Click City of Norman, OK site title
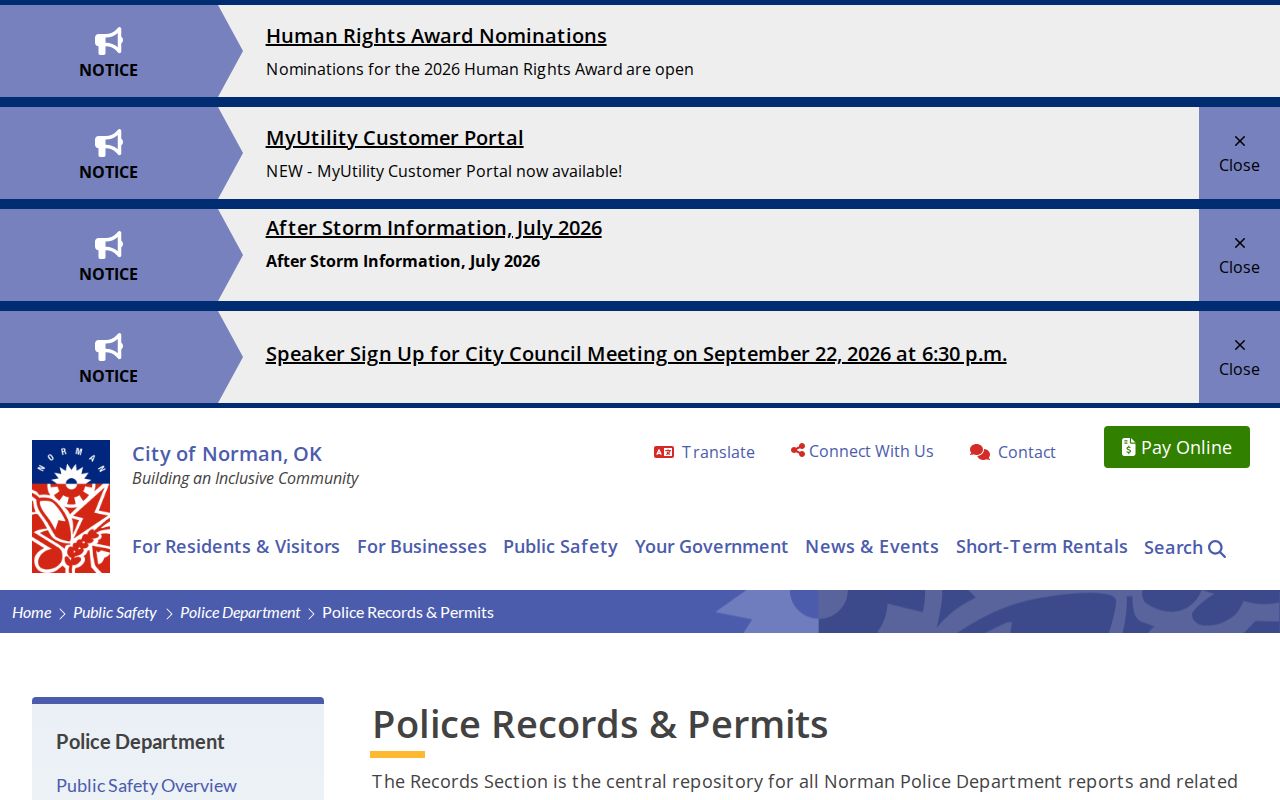Screen dimensions: 1280x800 [x=227, y=454]
